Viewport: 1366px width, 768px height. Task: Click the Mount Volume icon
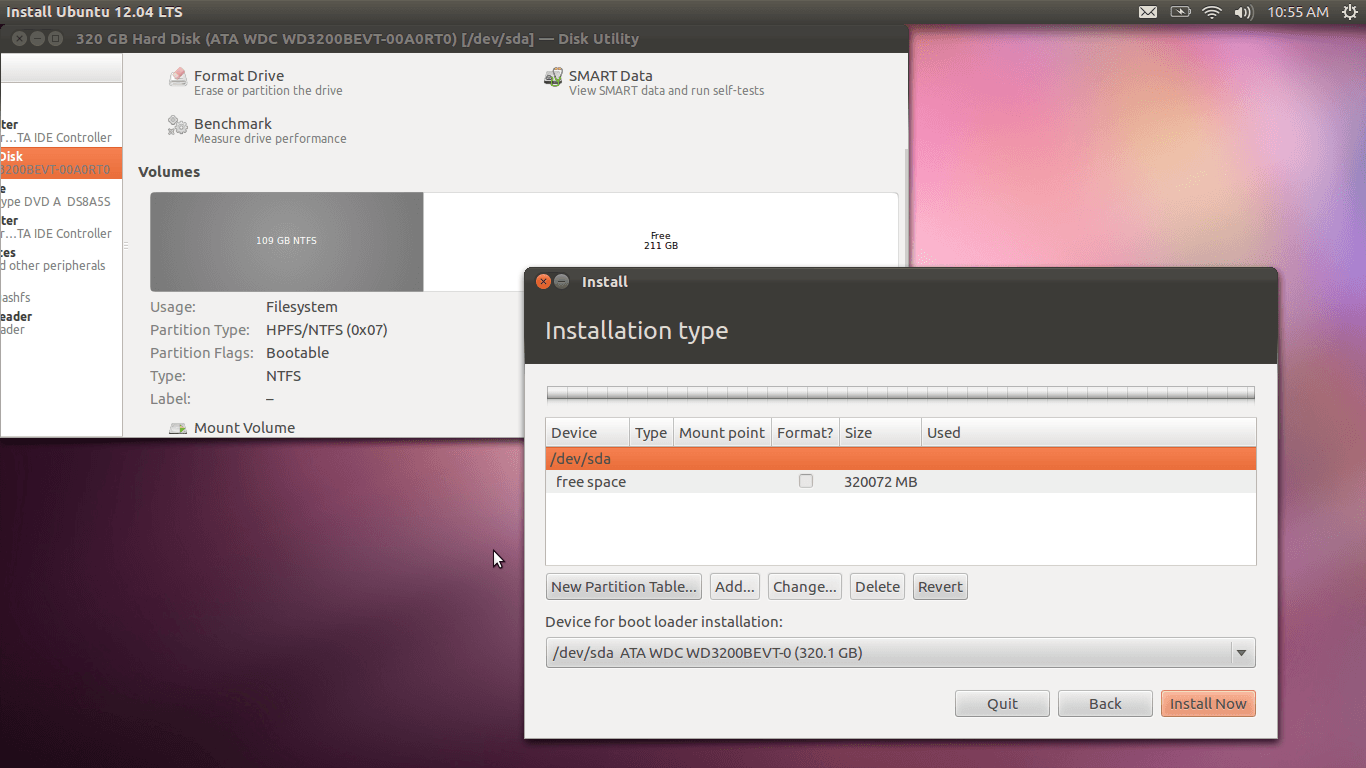178,428
